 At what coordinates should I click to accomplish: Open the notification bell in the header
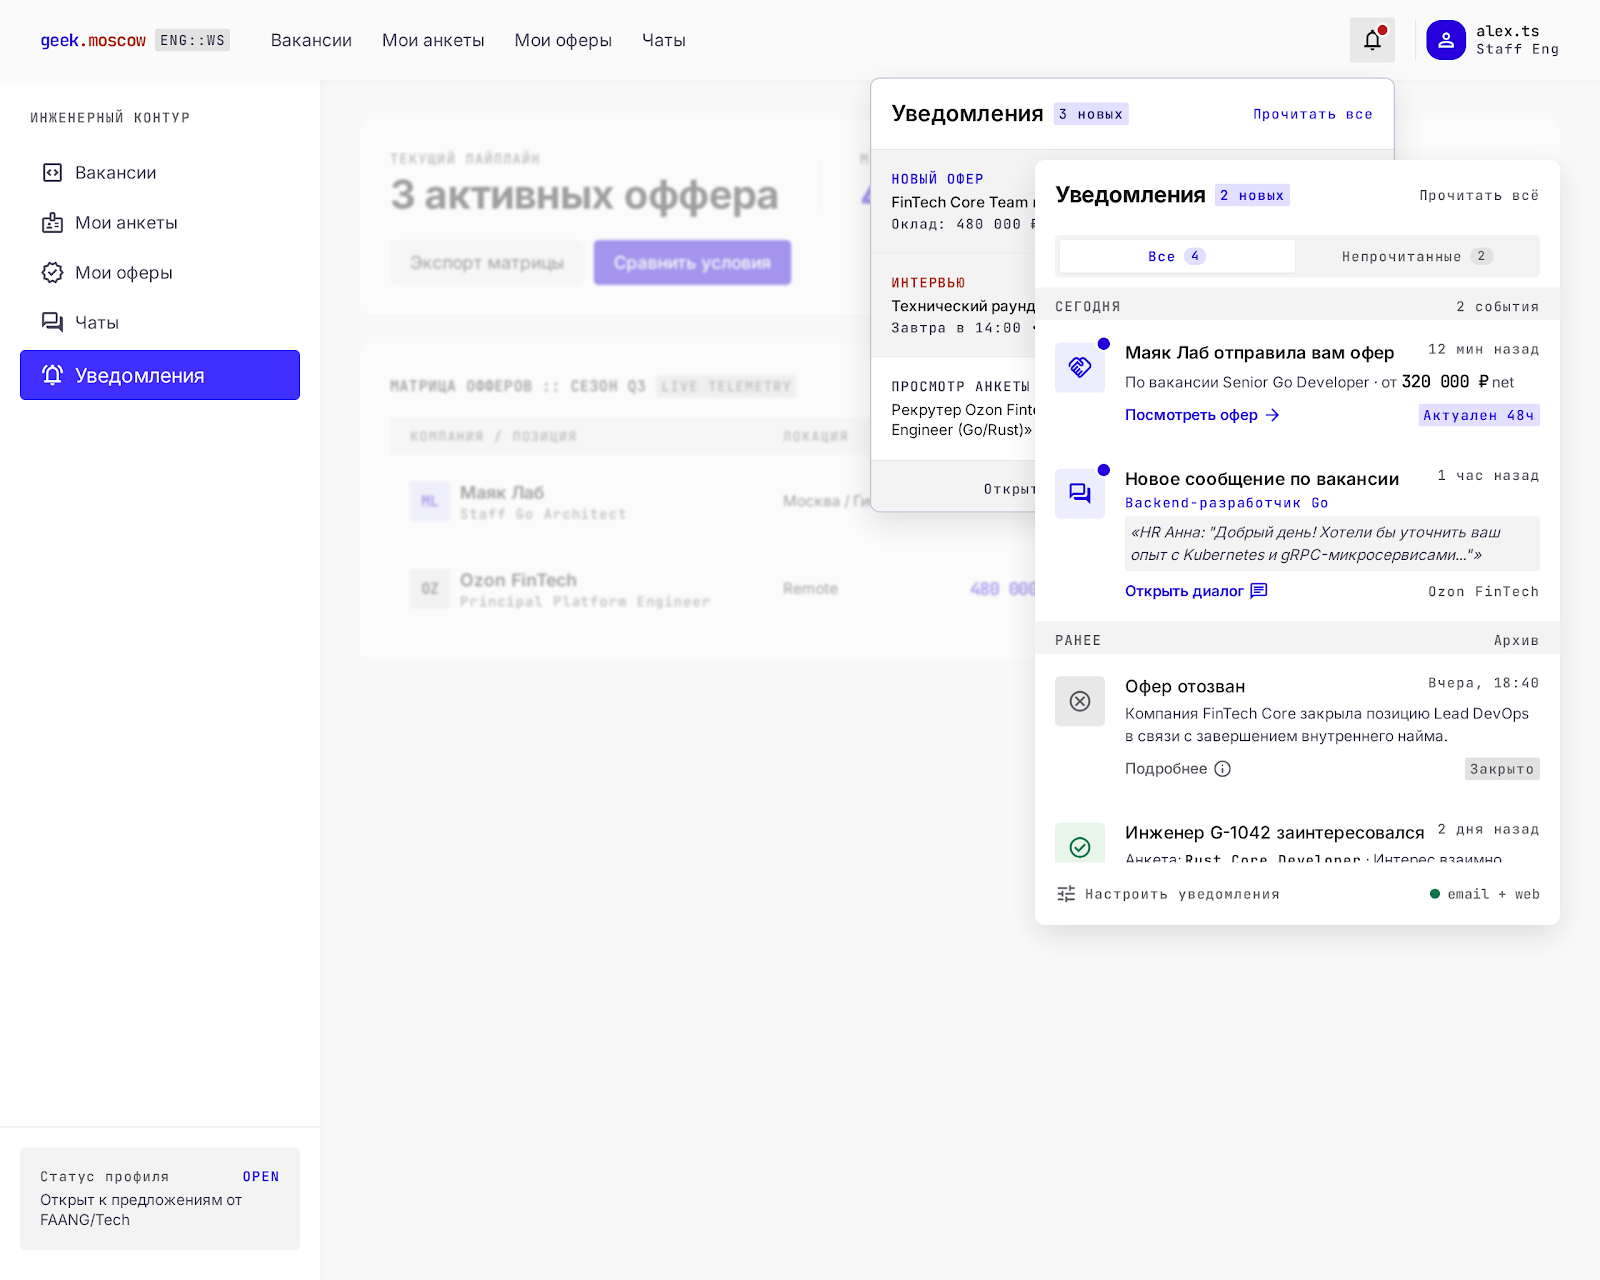(x=1372, y=40)
